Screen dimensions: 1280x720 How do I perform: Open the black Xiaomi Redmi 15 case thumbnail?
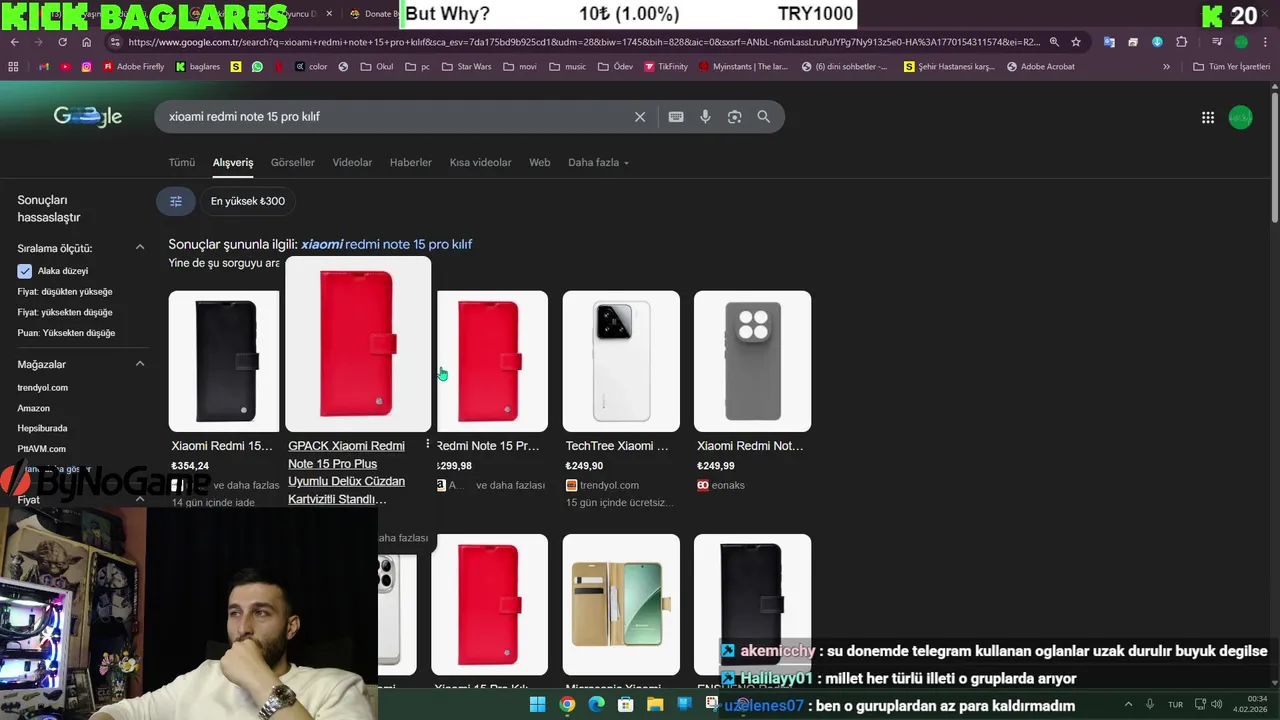tap(224, 361)
